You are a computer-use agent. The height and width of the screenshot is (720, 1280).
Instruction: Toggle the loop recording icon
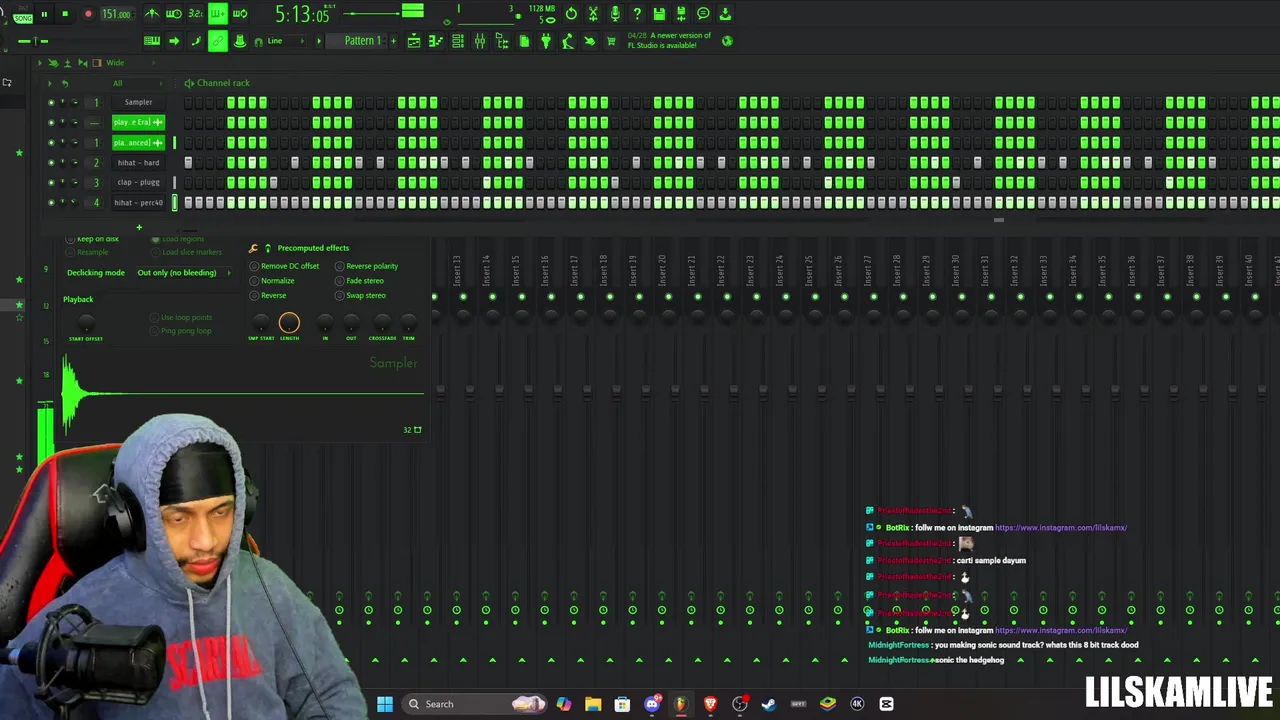[240, 14]
